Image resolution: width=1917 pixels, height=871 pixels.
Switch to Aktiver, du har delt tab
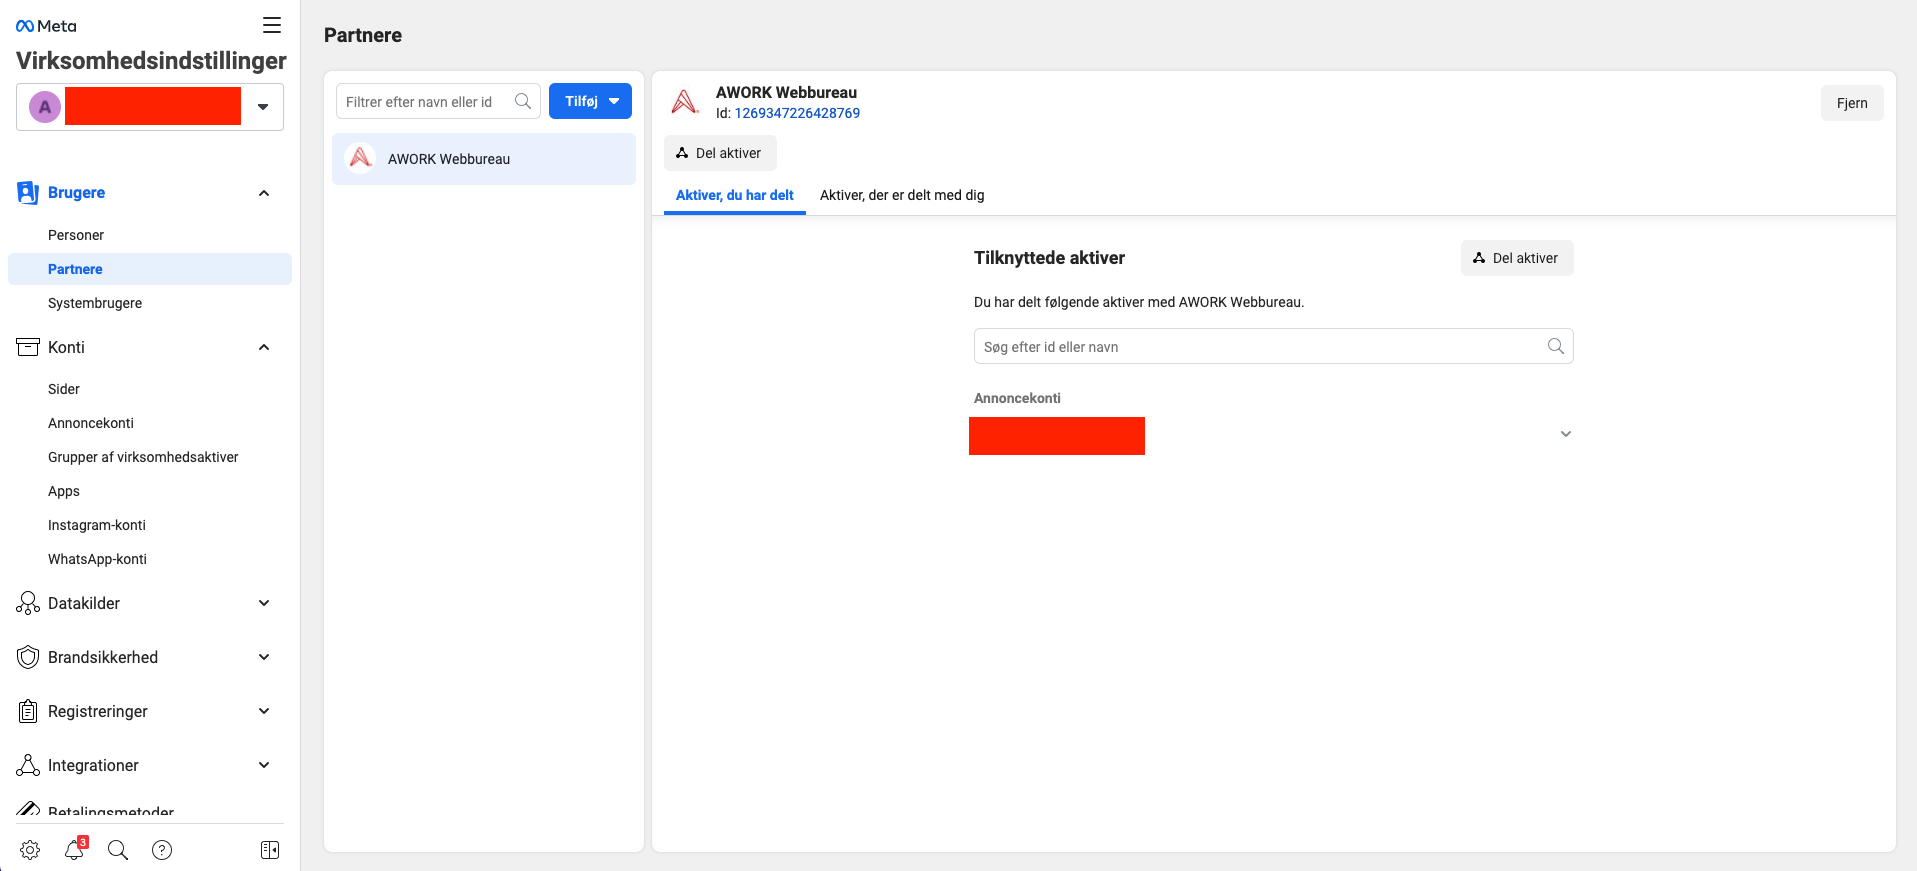click(735, 195)
